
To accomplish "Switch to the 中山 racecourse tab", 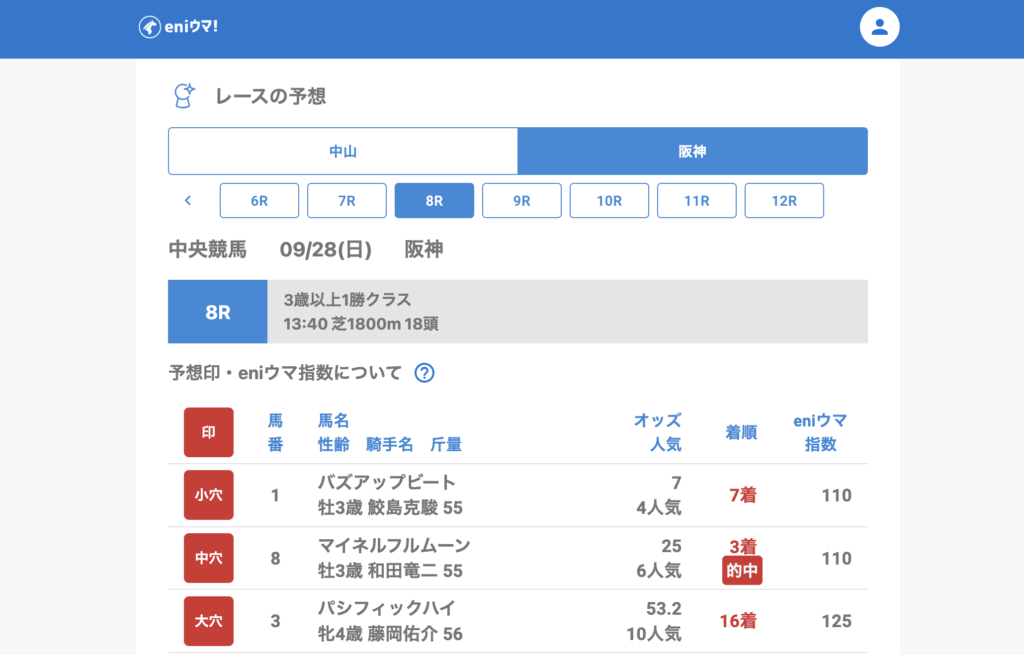I will click(x=343, y=151).
